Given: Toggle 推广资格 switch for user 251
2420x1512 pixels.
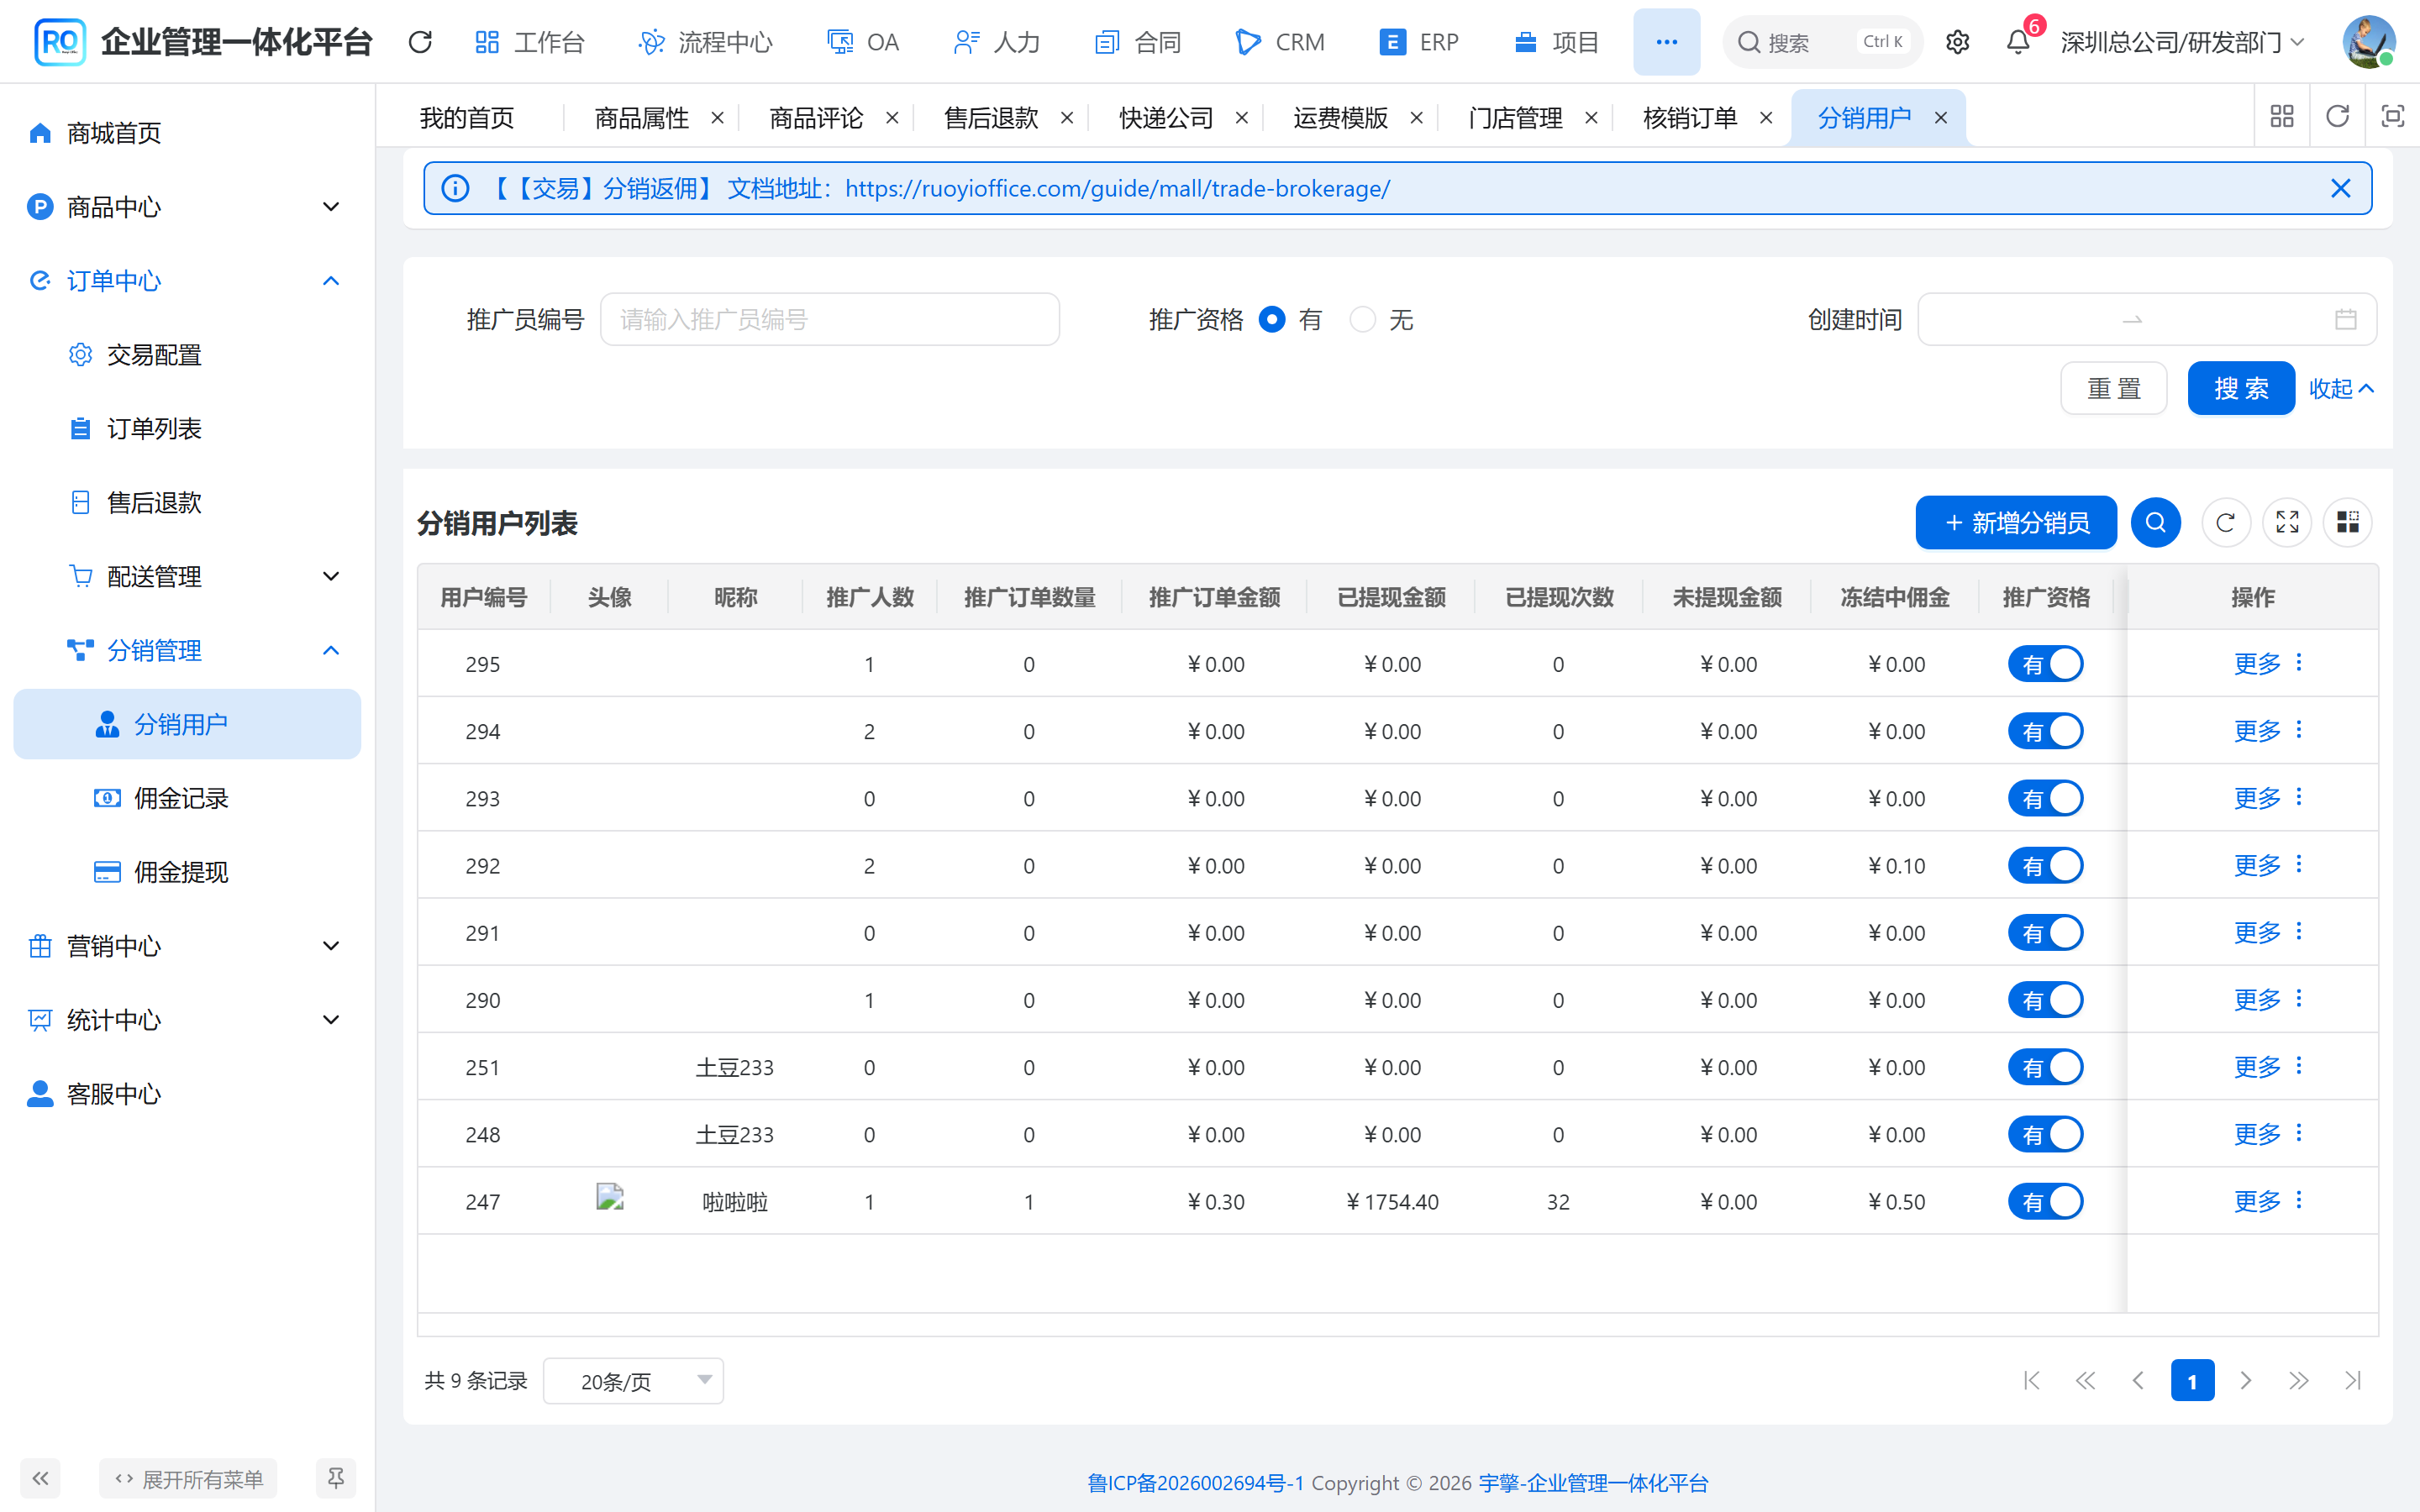Looking at the screenshot, I should [x=2046, y=1067].
